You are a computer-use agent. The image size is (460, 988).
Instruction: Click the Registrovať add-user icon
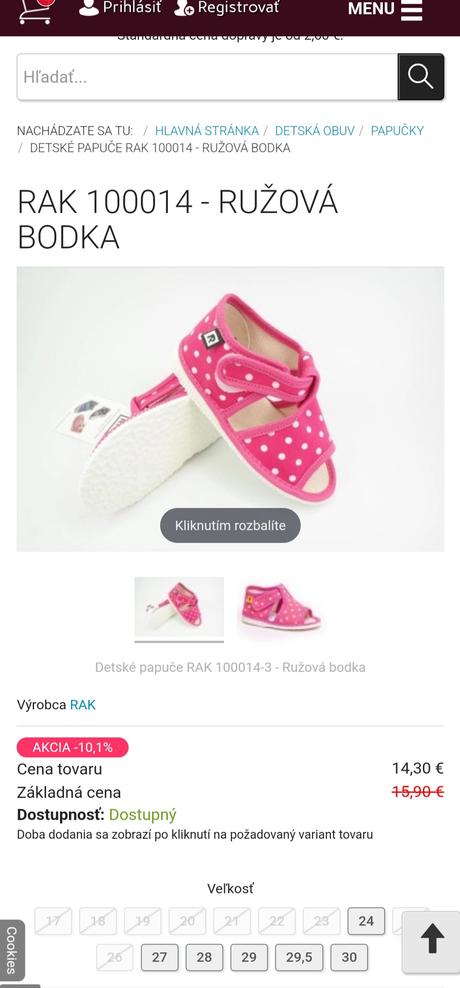pyautogui.click(x=184, y=8)
